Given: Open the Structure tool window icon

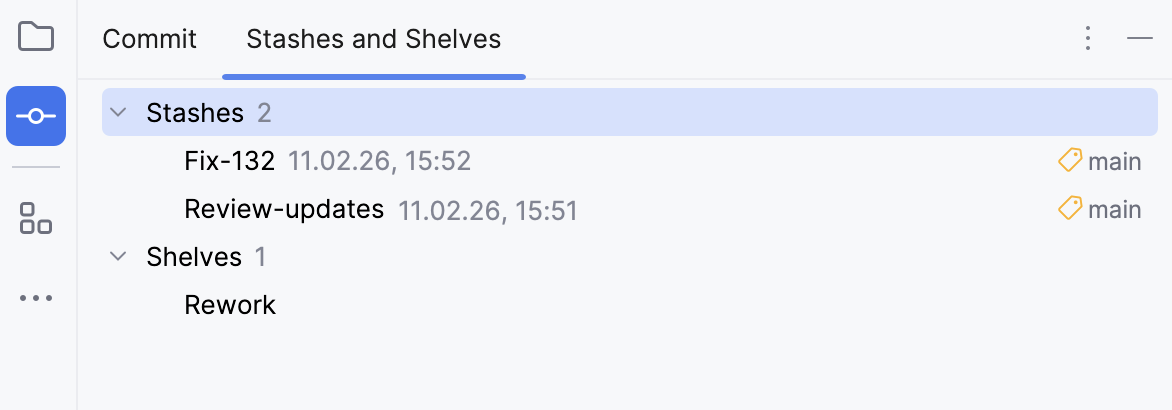Looking at the screenshot, I should (x=36, y=217).
